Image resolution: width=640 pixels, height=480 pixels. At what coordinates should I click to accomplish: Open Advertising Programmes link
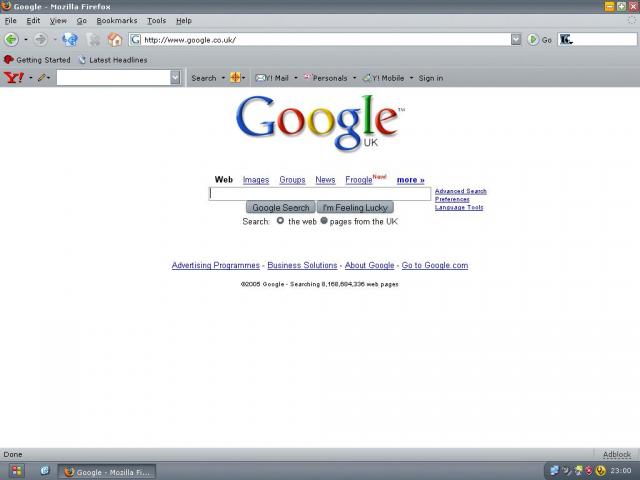pyautogui.click(x=216, y=265)
